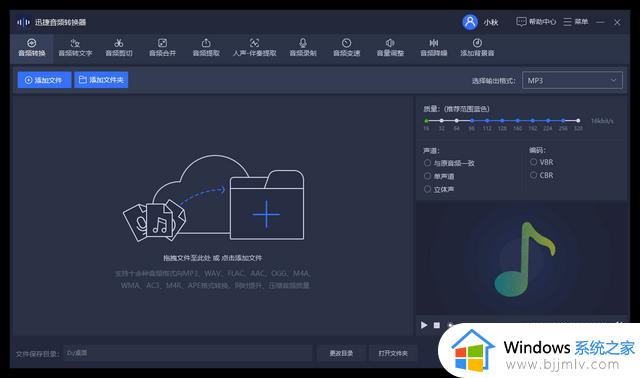This screenshot has width=640, height=378.
Task: Click the play button in preview player
Action: pyautogui.click(x=424, y=325)
